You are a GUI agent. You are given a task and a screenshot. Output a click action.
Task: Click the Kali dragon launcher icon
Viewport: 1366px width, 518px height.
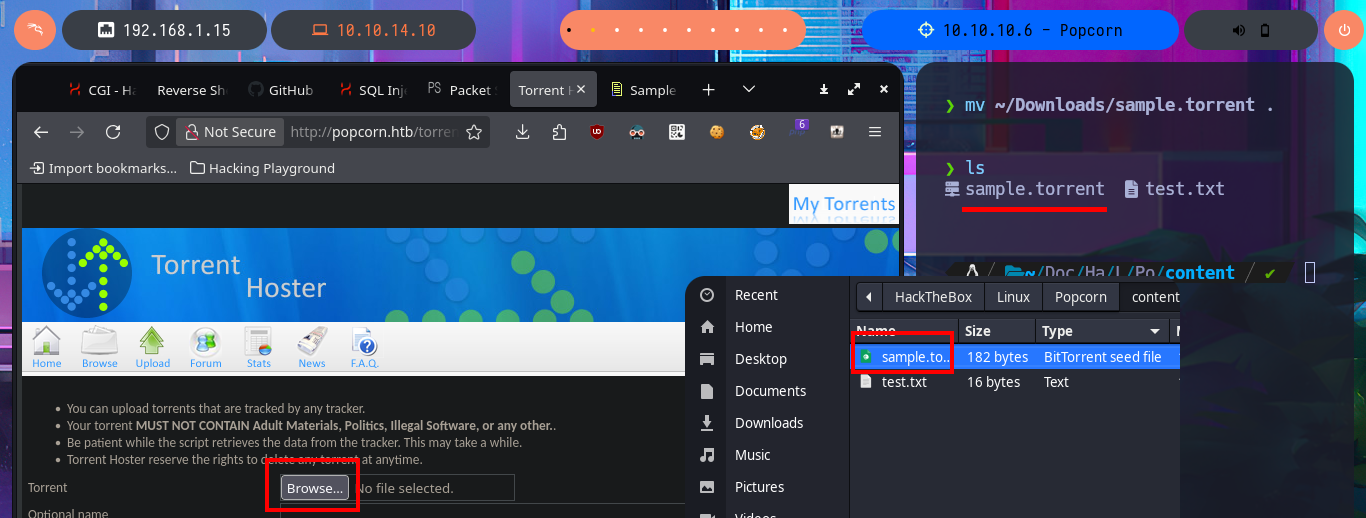point(34,30)
